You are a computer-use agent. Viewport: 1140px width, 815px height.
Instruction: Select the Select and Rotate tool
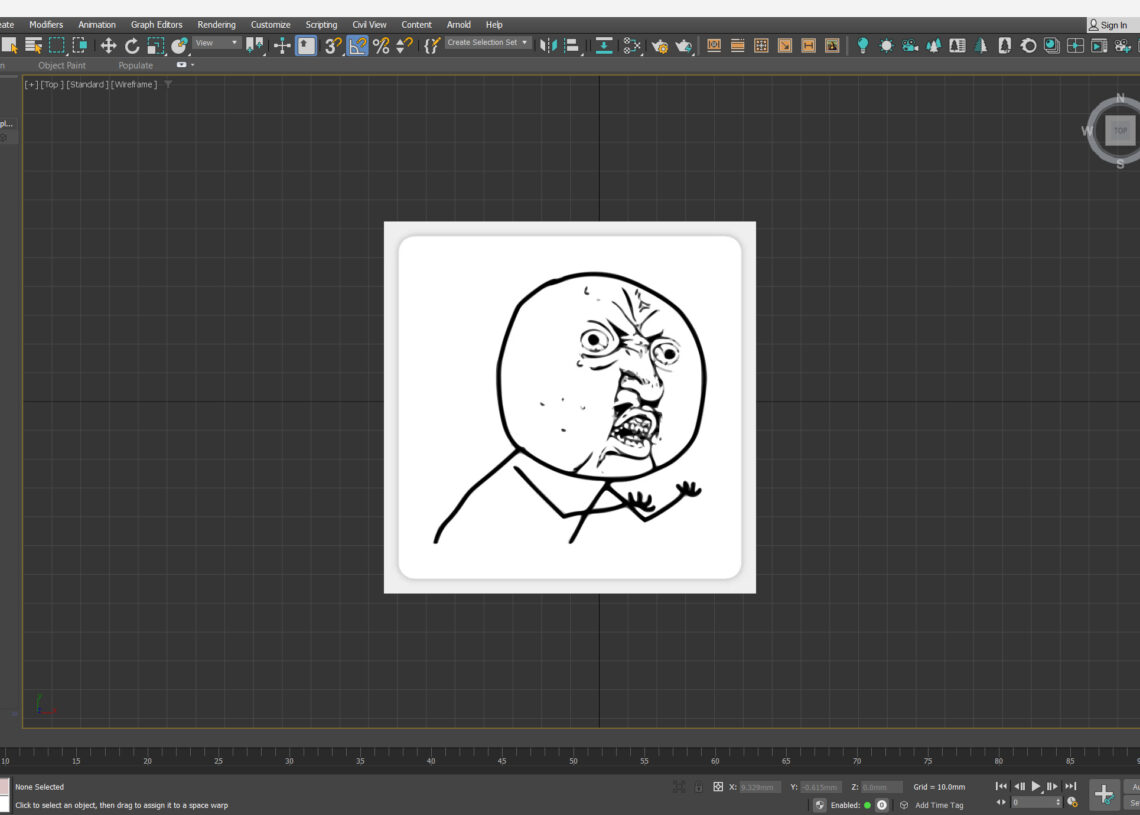tap(131, 45)
